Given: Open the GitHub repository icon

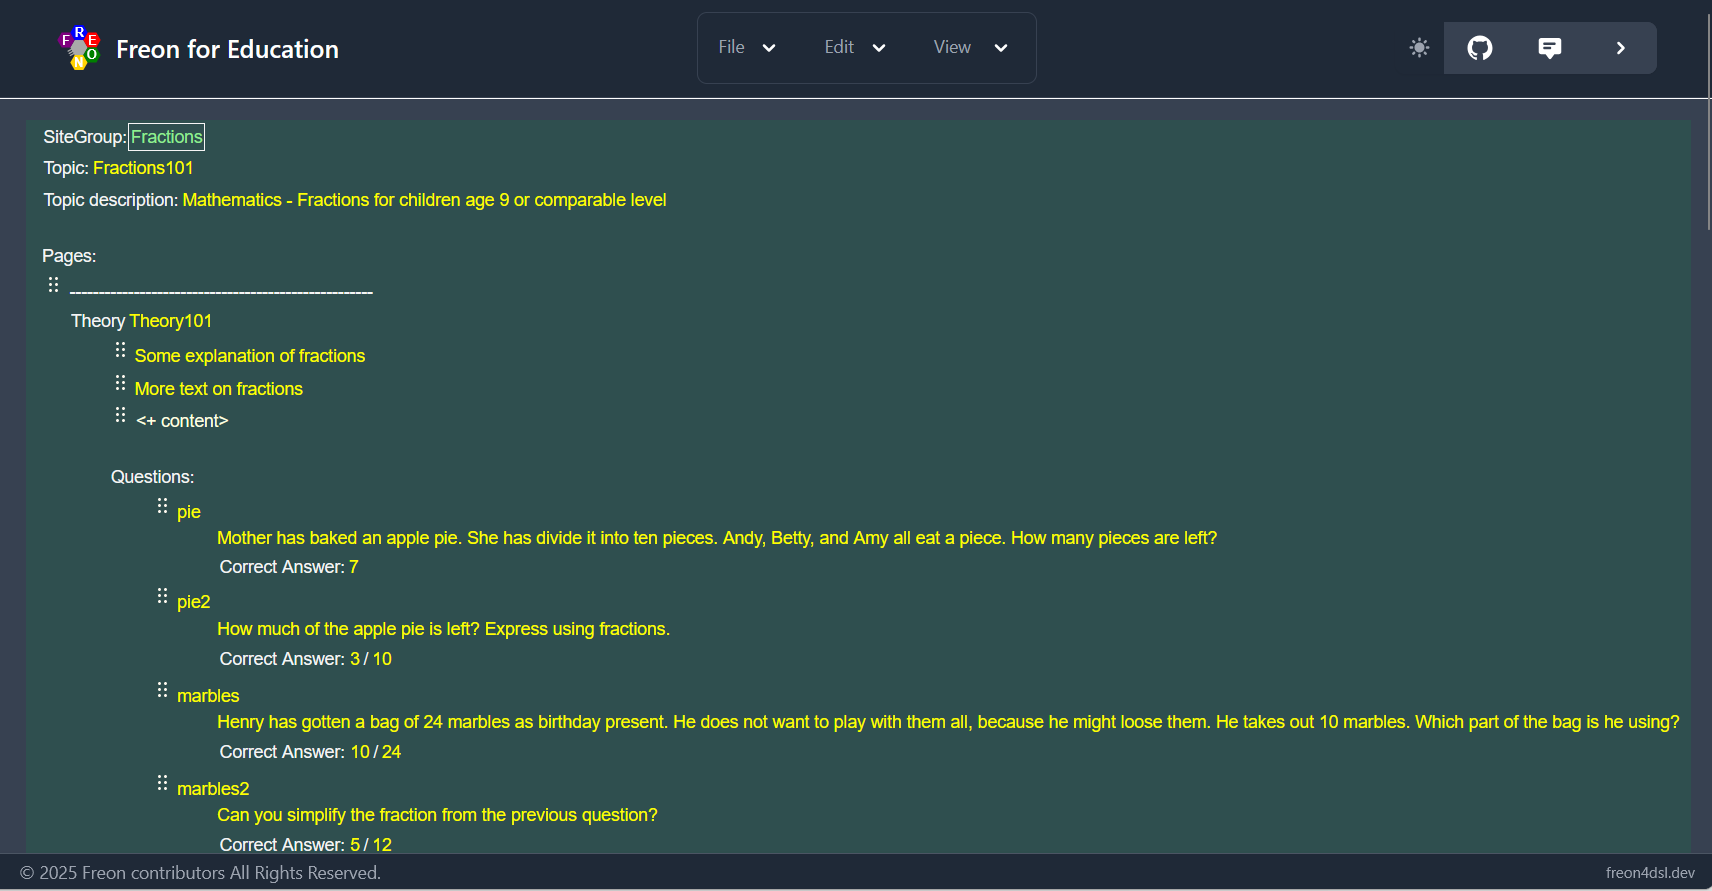Looking at the screenshot, I should tap(1479, 48).
